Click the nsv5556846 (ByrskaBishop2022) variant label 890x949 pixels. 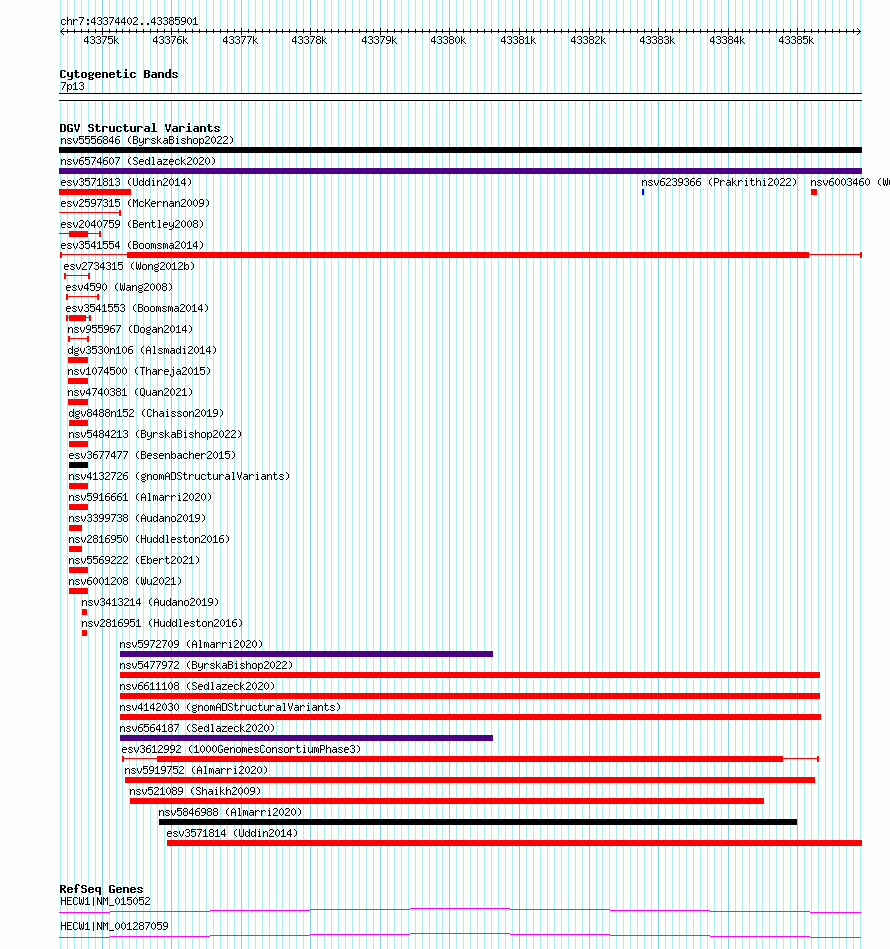tap(147, 140)
